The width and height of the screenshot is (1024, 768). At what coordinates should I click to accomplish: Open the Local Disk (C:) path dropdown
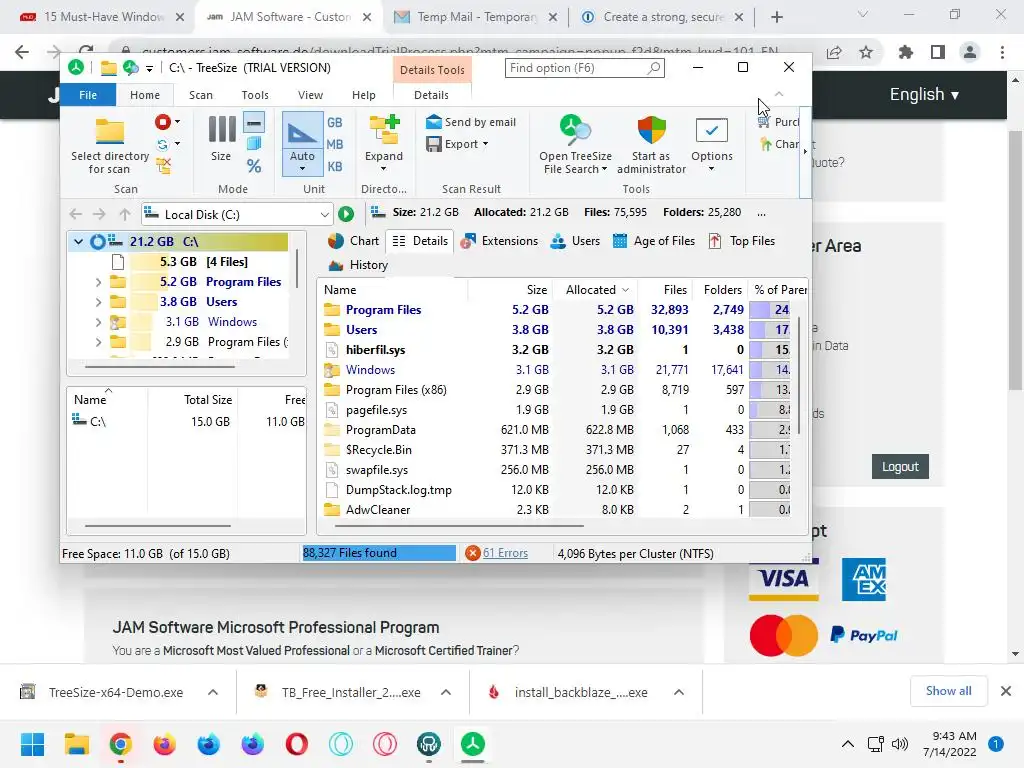pyautogui.click(x=325, y=214)
